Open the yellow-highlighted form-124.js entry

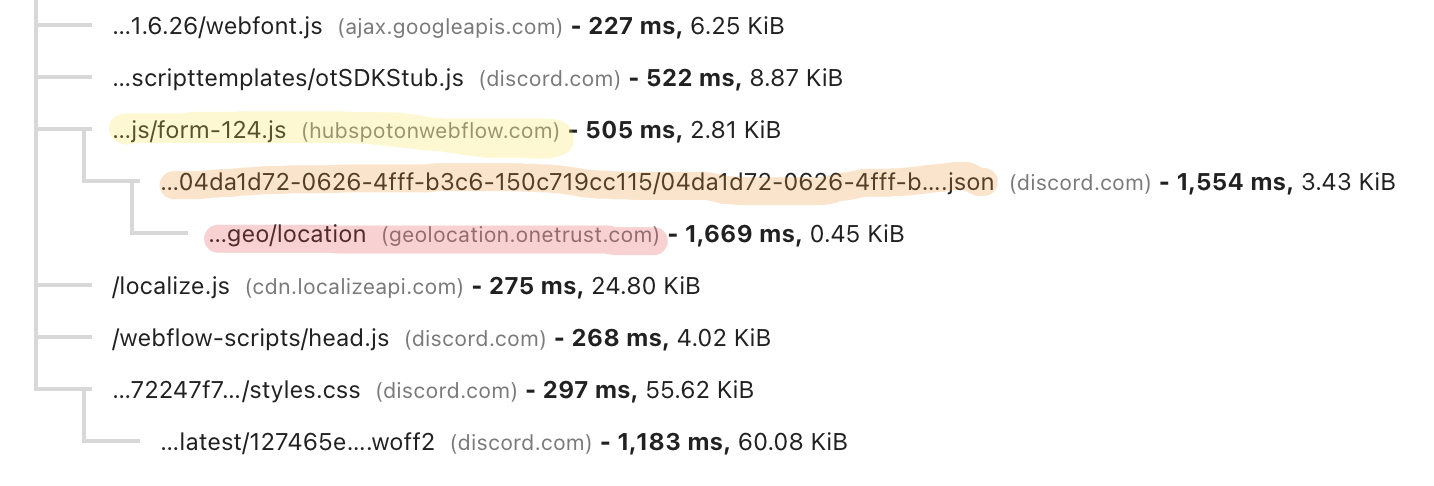200,130
